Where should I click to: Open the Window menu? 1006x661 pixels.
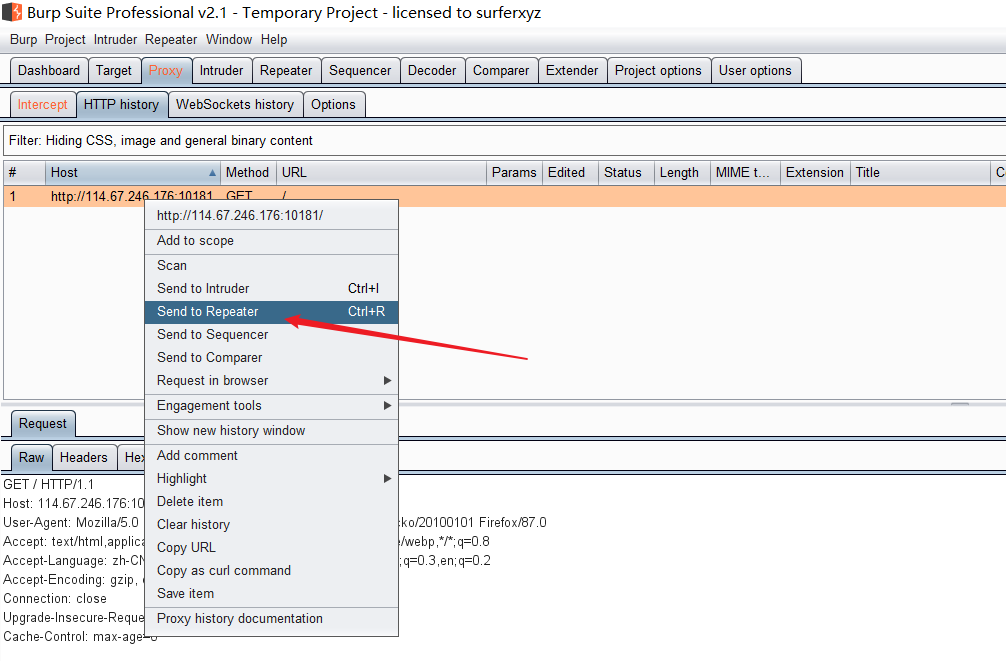pyautogui.click(x=229, y=40)
